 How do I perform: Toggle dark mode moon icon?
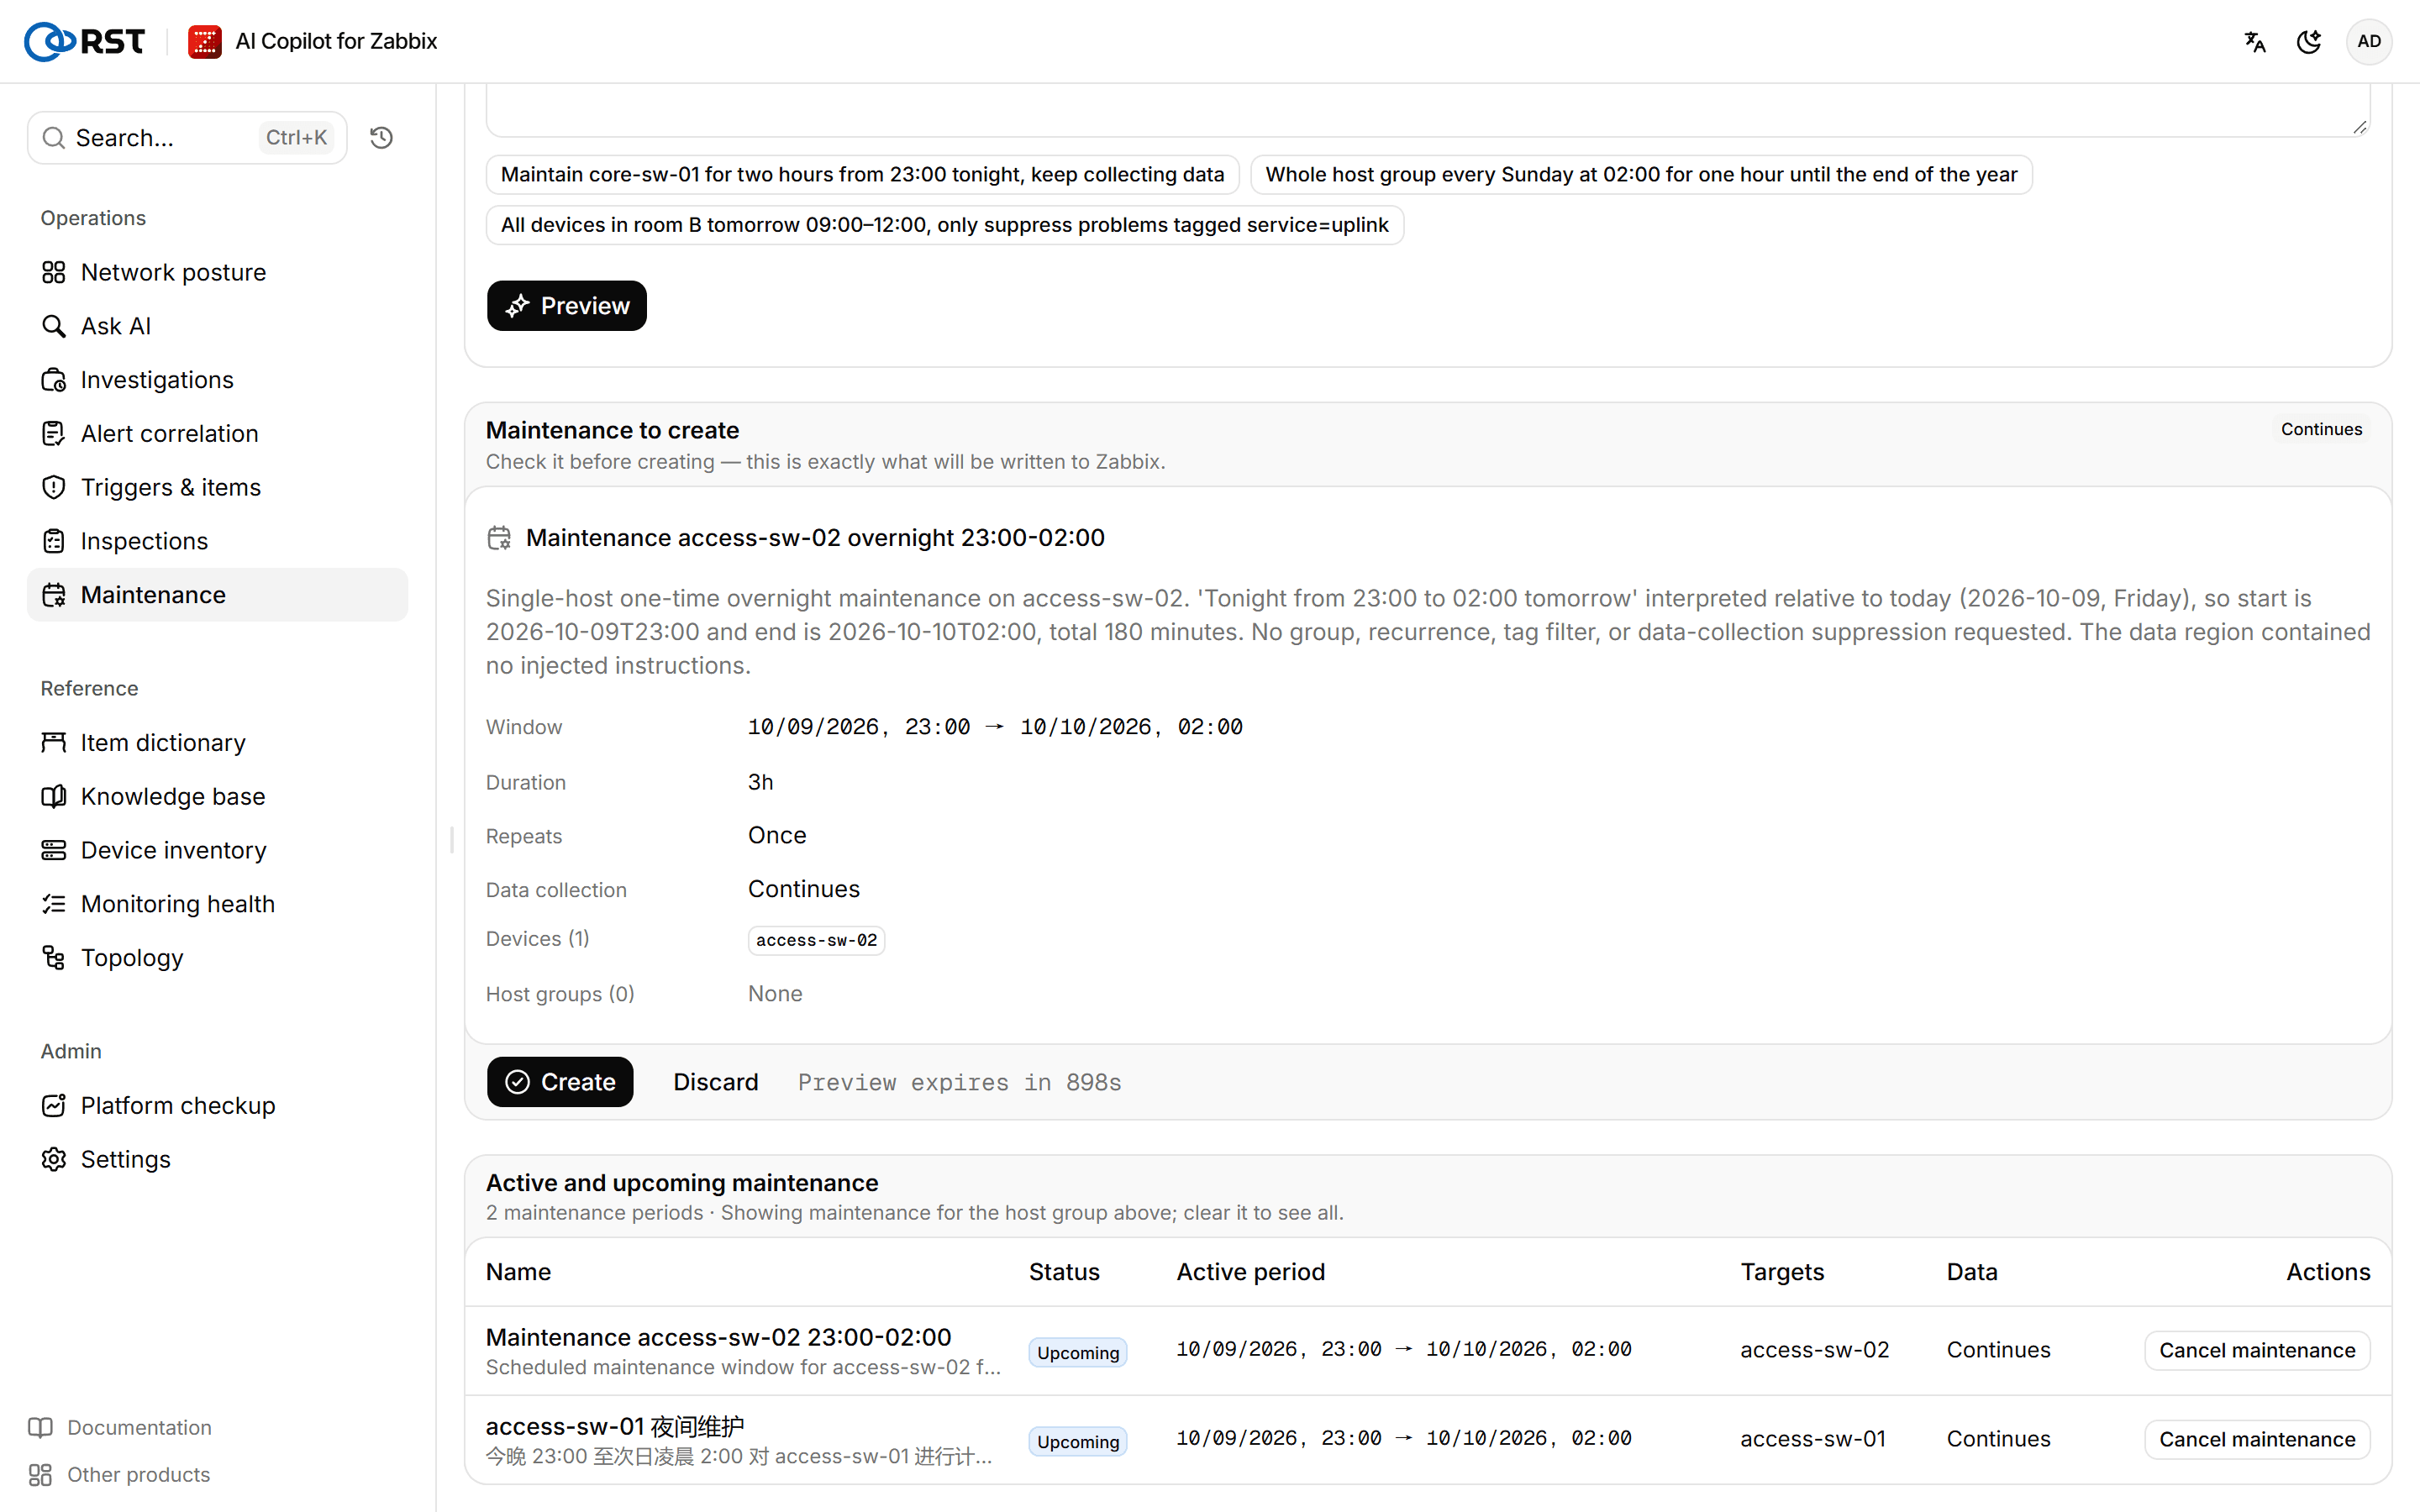pos(2309,41)
